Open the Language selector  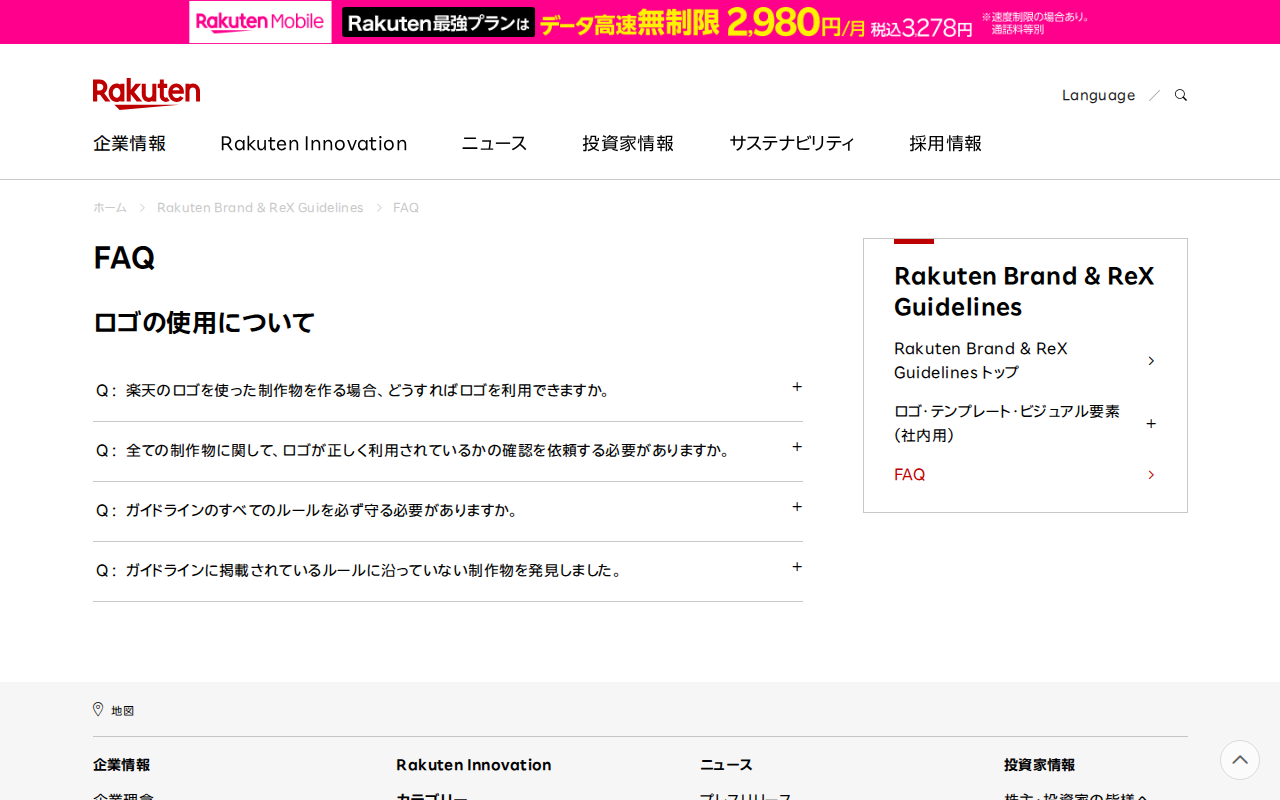point(1098,94)
